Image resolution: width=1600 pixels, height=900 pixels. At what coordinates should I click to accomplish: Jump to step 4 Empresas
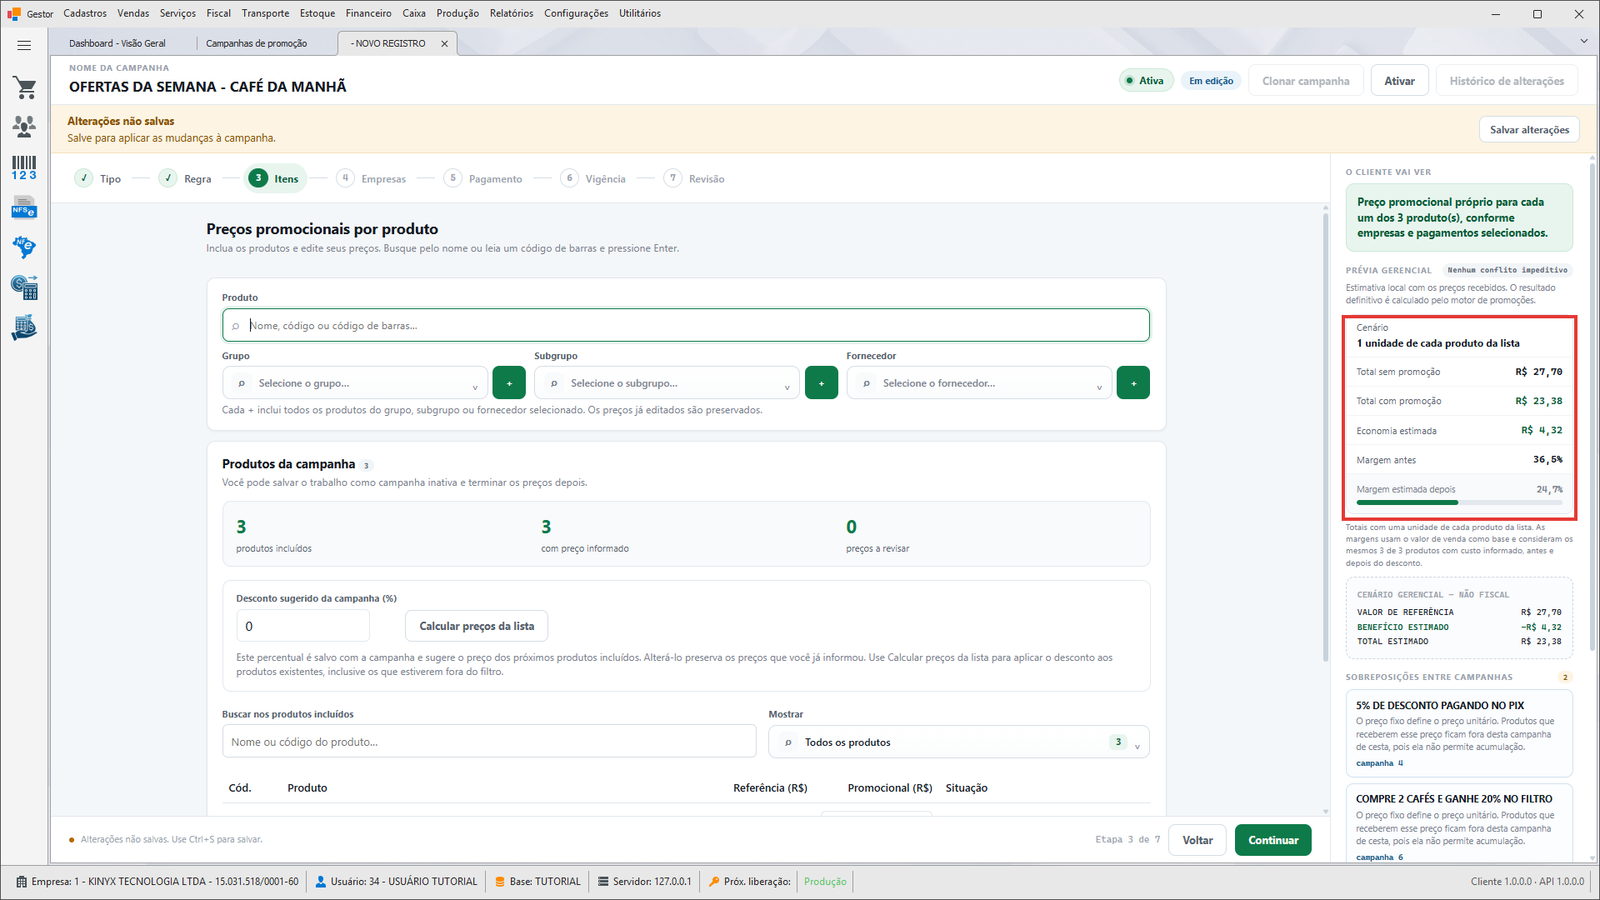tap(371, 178)
